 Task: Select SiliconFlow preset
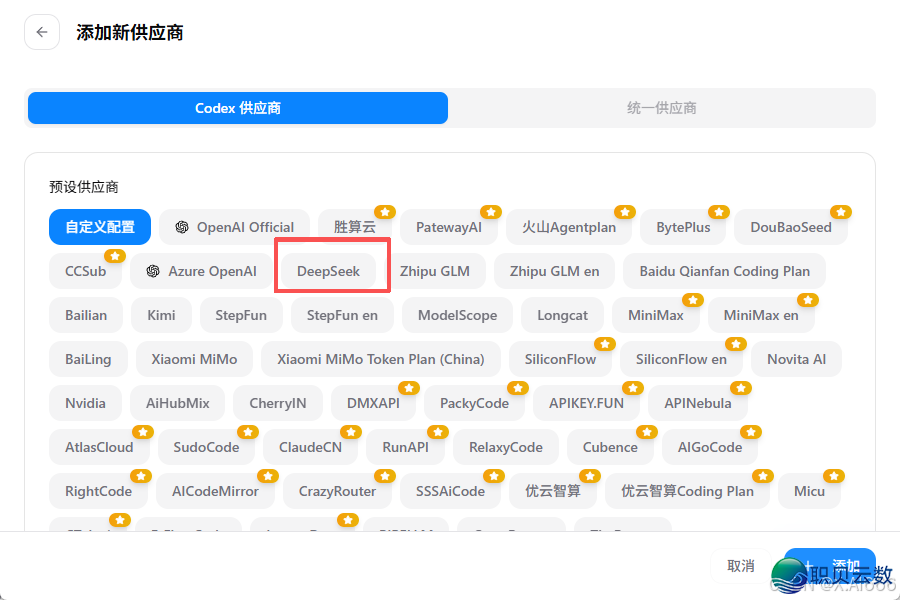(560, 359)
